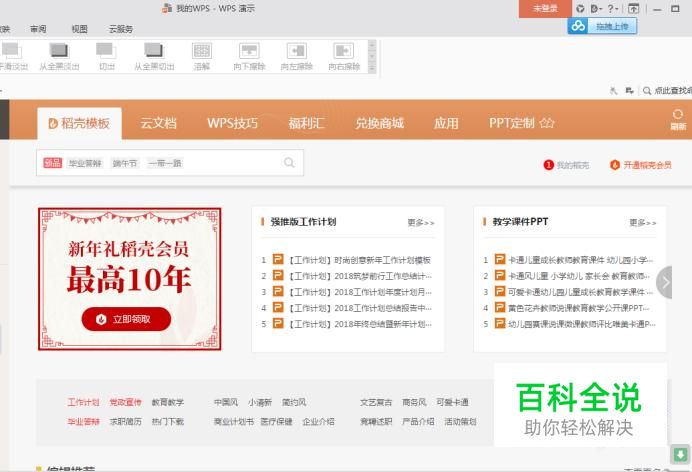
Task: Click 开通稻壳会员 membership link
Action: point(641,165)
